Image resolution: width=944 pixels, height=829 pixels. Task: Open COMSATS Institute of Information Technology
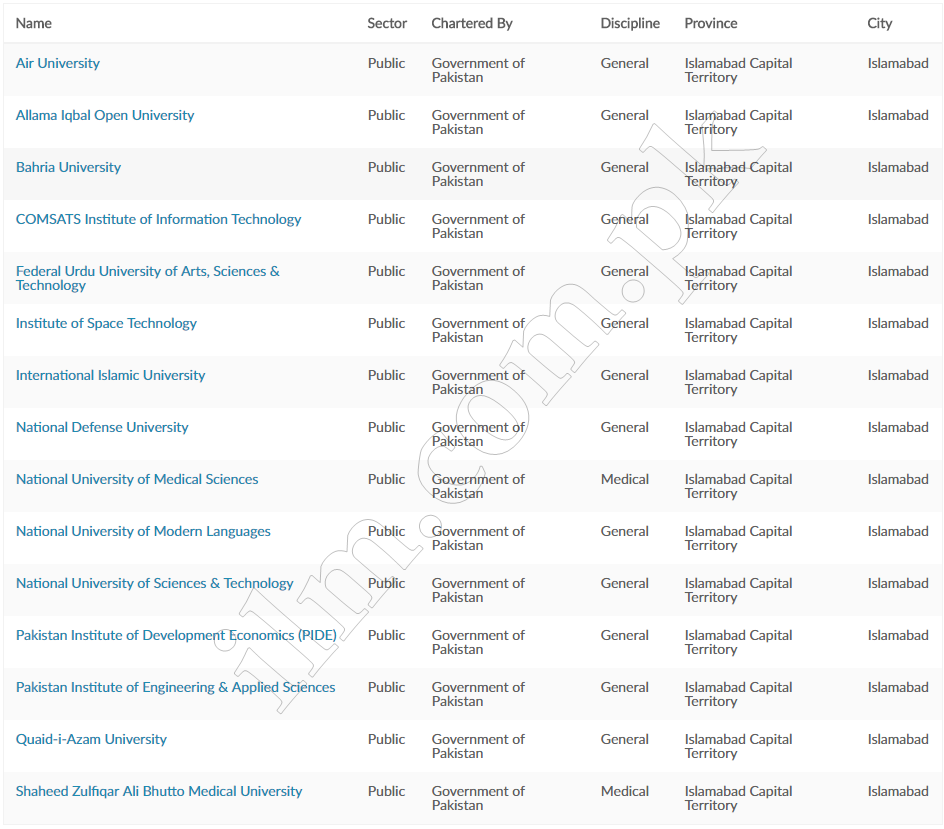[x=158, y=219]
